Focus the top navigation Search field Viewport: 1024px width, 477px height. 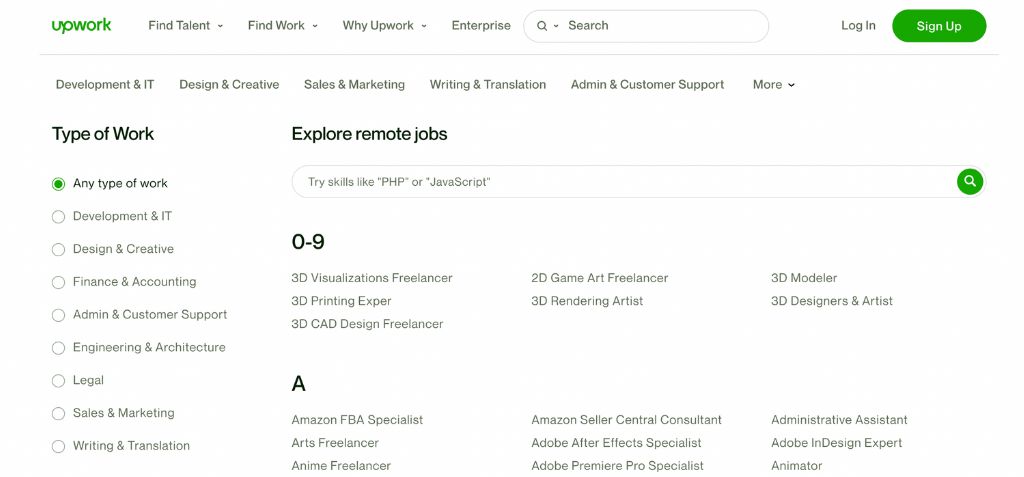(660, 26)
